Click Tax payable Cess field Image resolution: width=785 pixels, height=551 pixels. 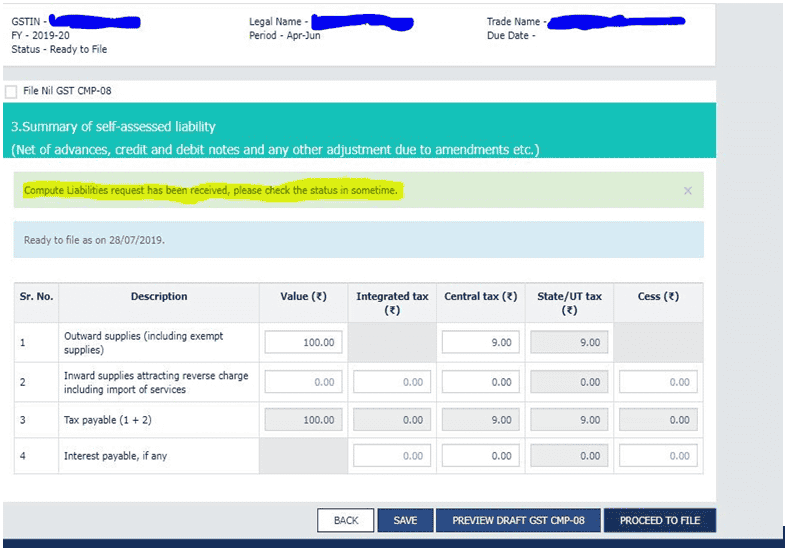[658, 420]
